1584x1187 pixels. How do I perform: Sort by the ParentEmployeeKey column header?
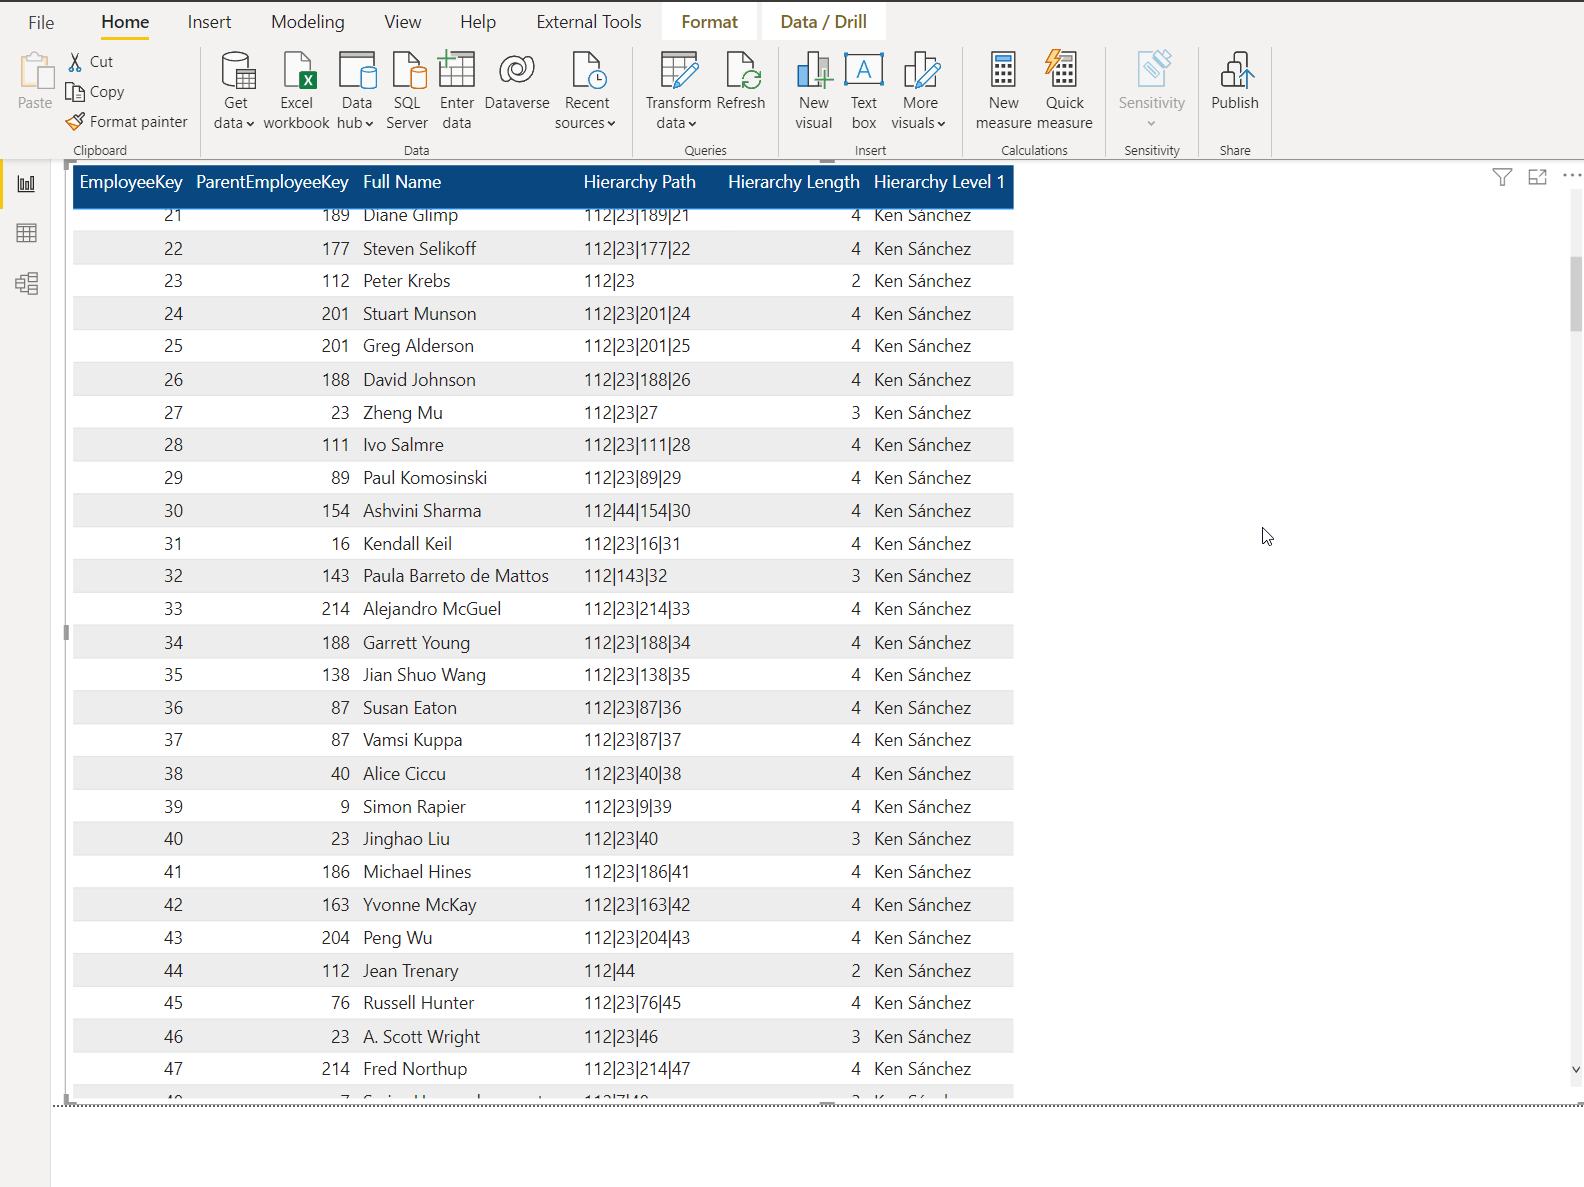(272, 182)
